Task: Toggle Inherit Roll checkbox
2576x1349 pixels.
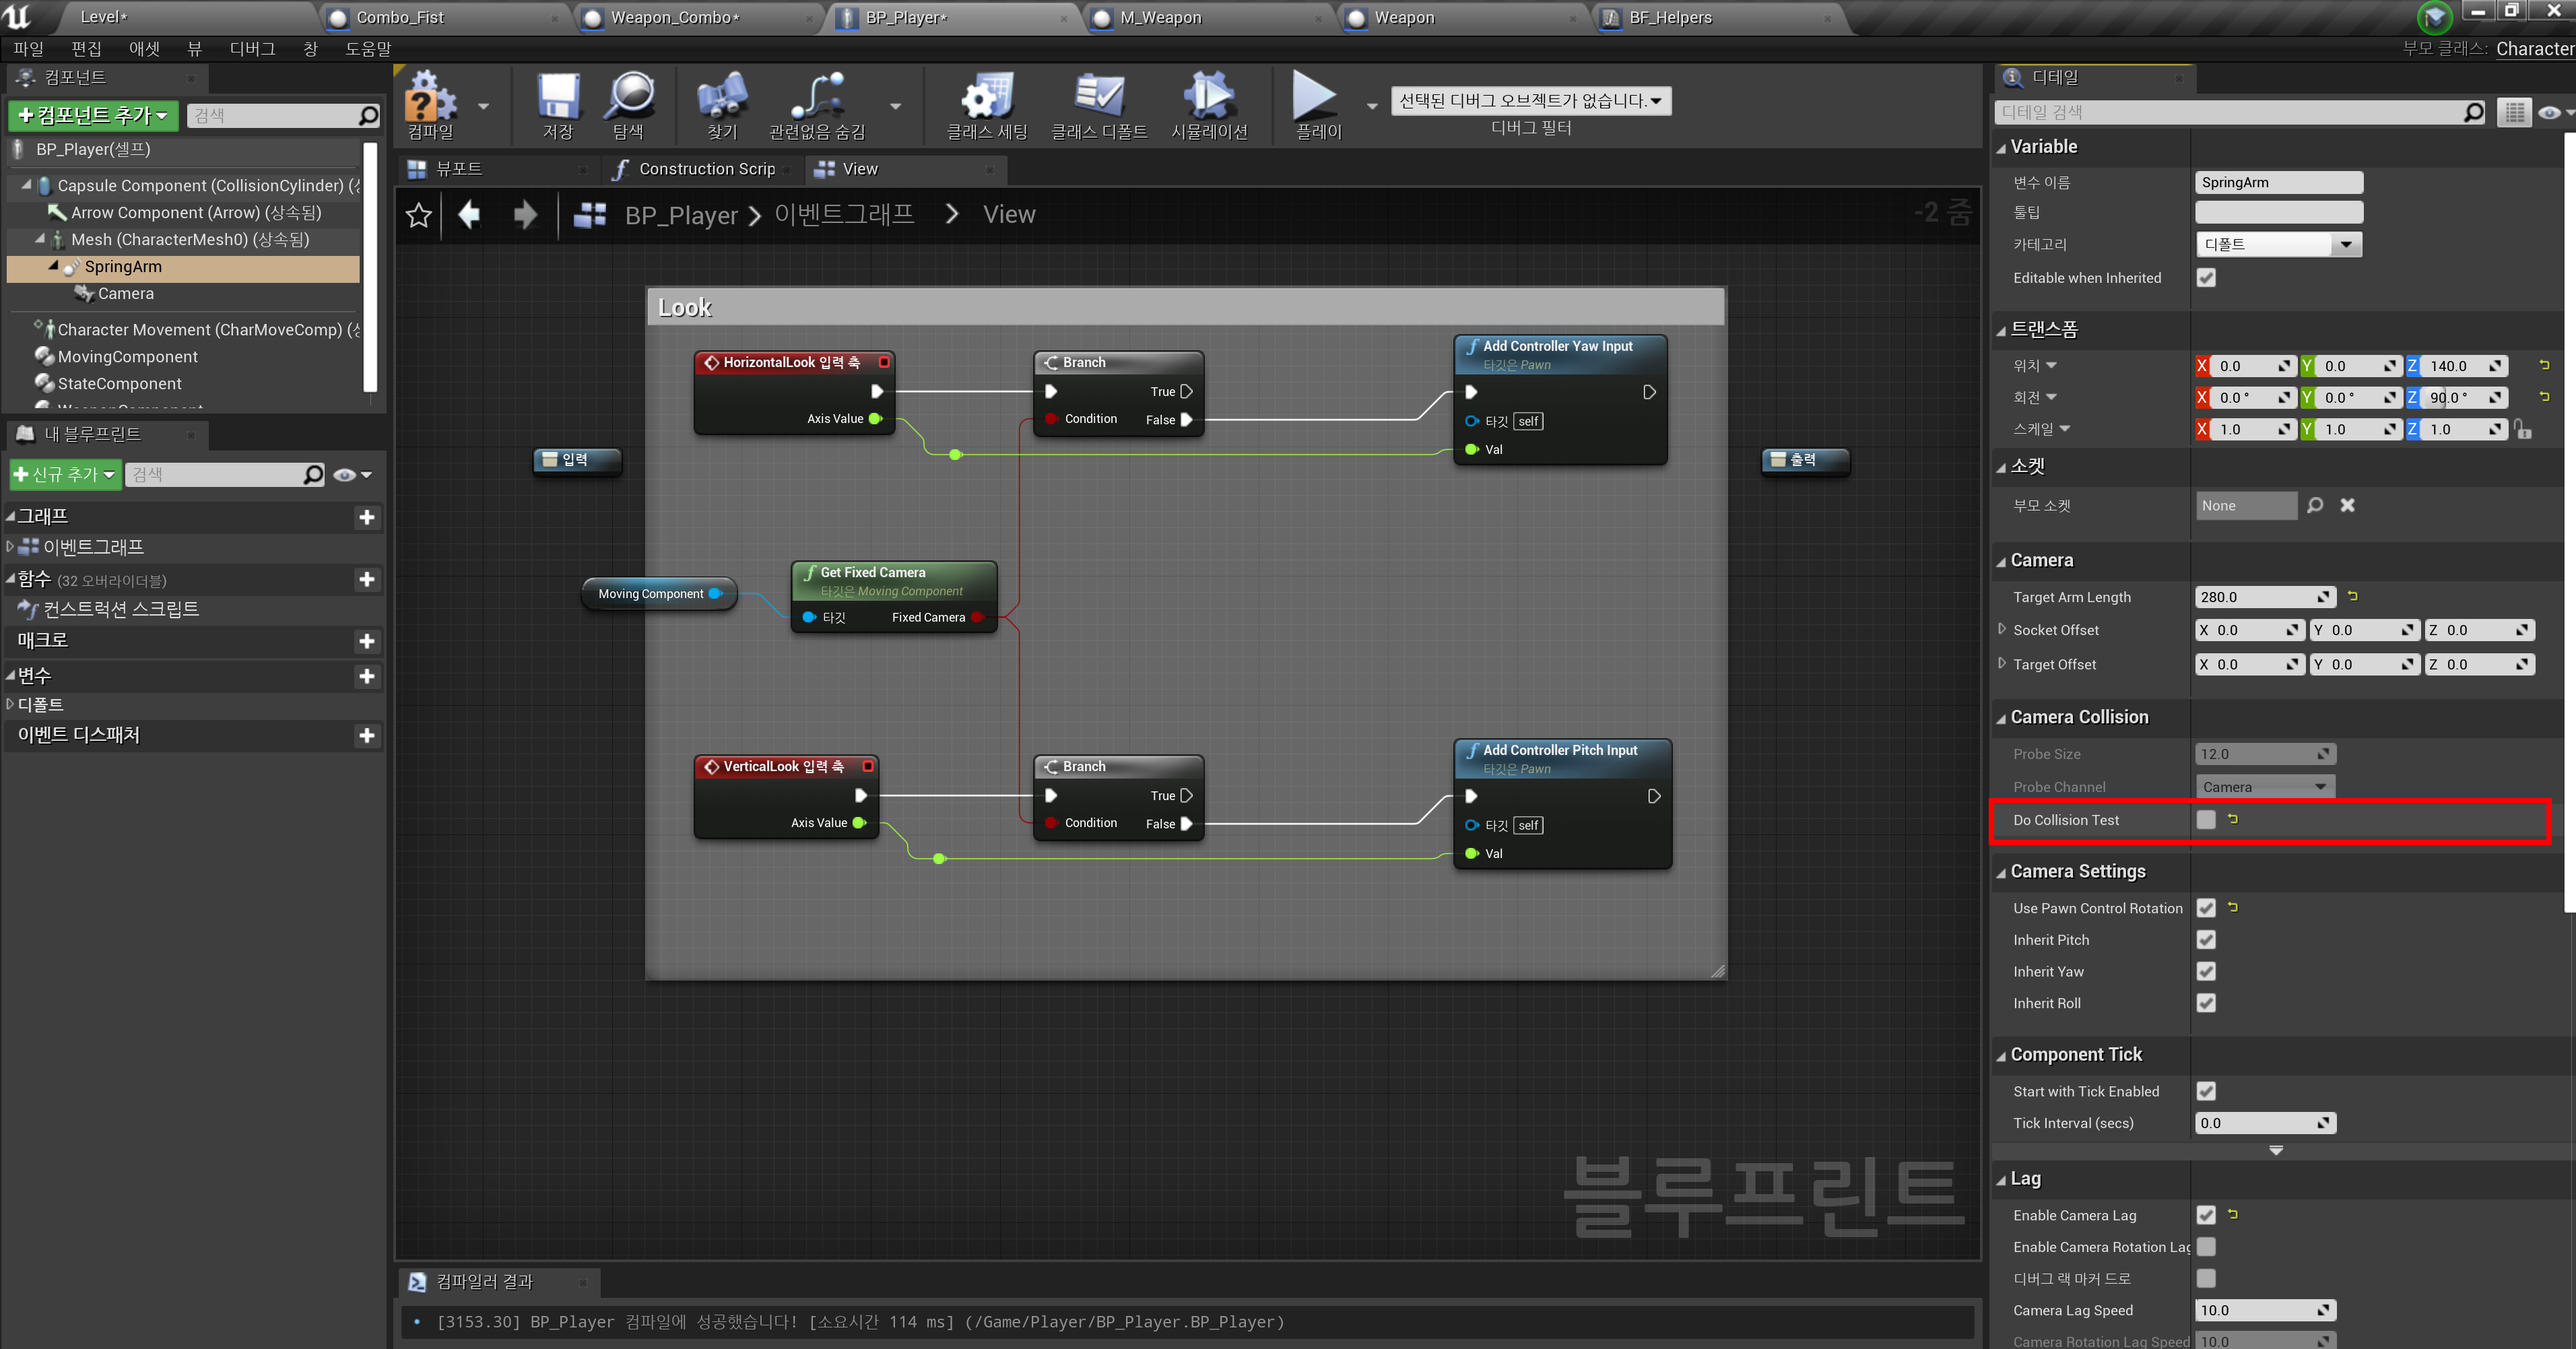Action: coord(2206,1003)
